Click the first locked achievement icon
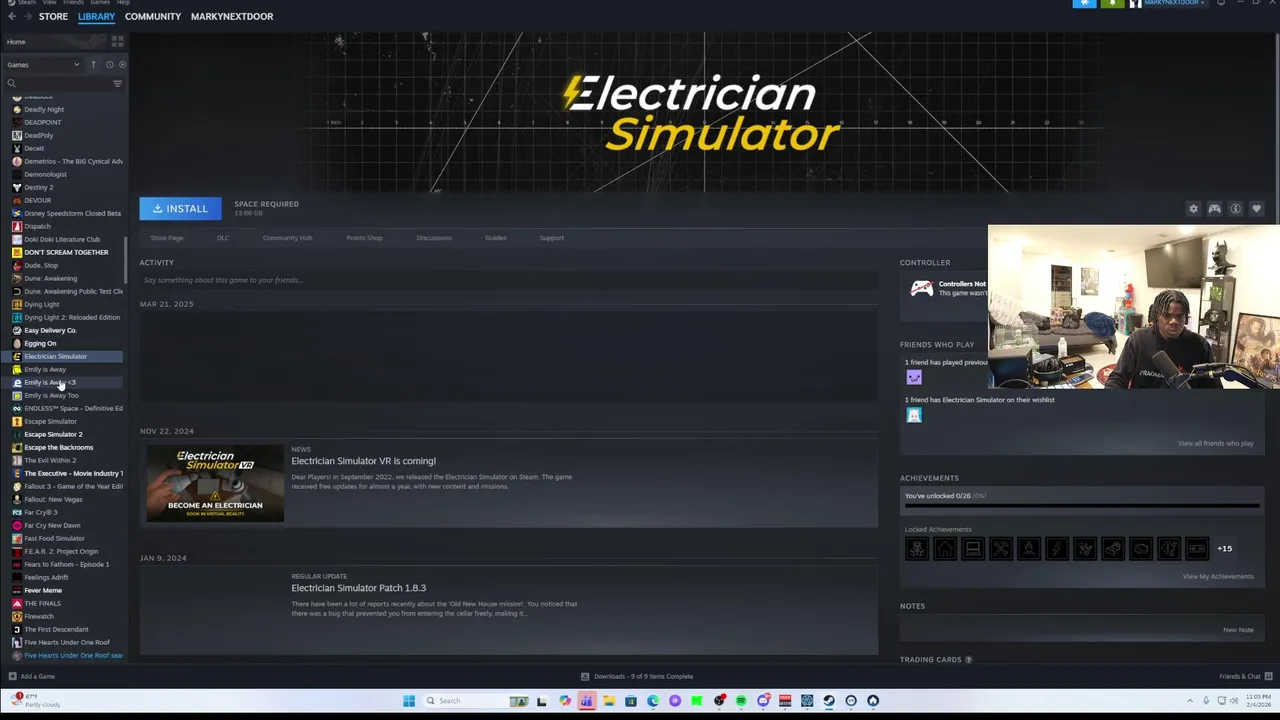 916,548
